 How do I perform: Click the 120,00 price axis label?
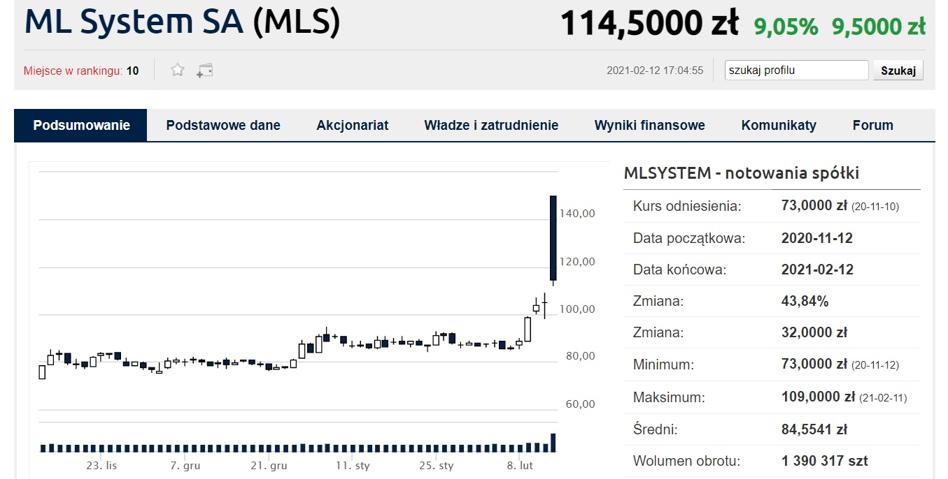(577, 261)
